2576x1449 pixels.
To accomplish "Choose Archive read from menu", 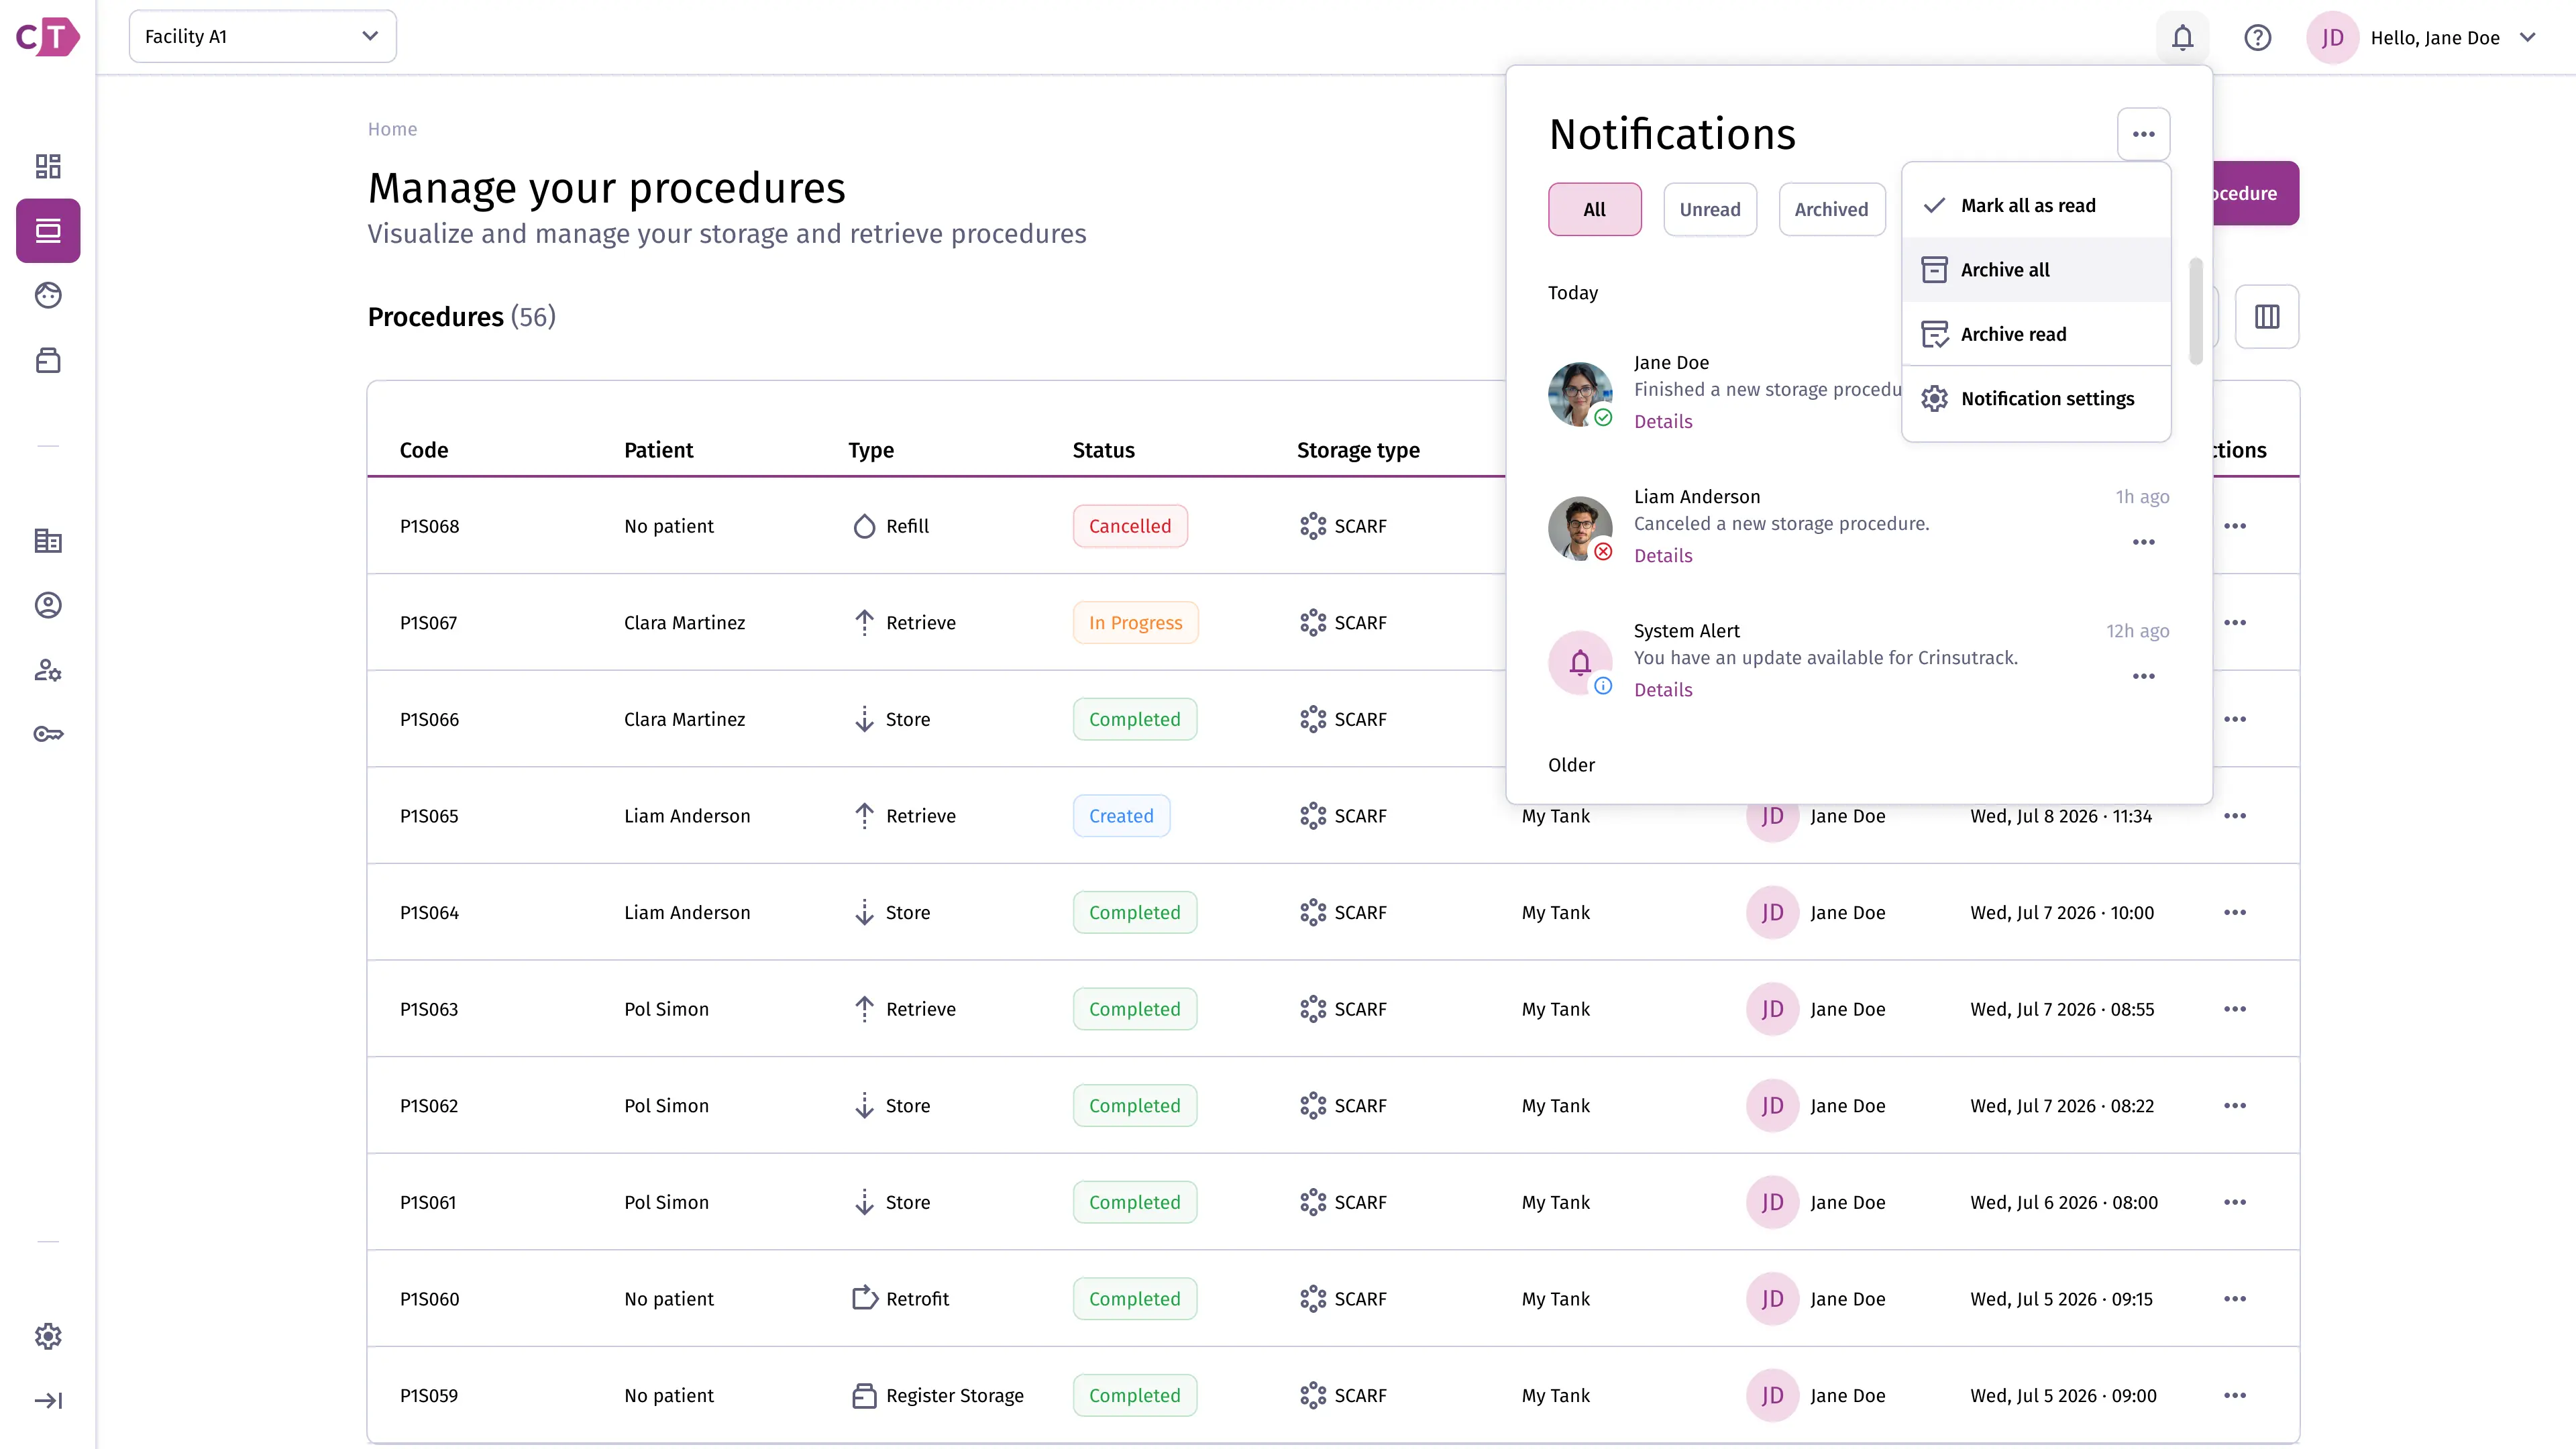I will (x=2036, y=334).
